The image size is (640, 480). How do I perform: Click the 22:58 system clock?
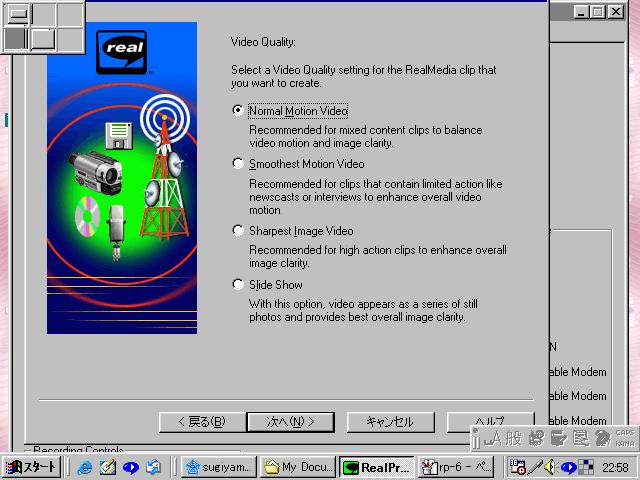coord(615,467)
